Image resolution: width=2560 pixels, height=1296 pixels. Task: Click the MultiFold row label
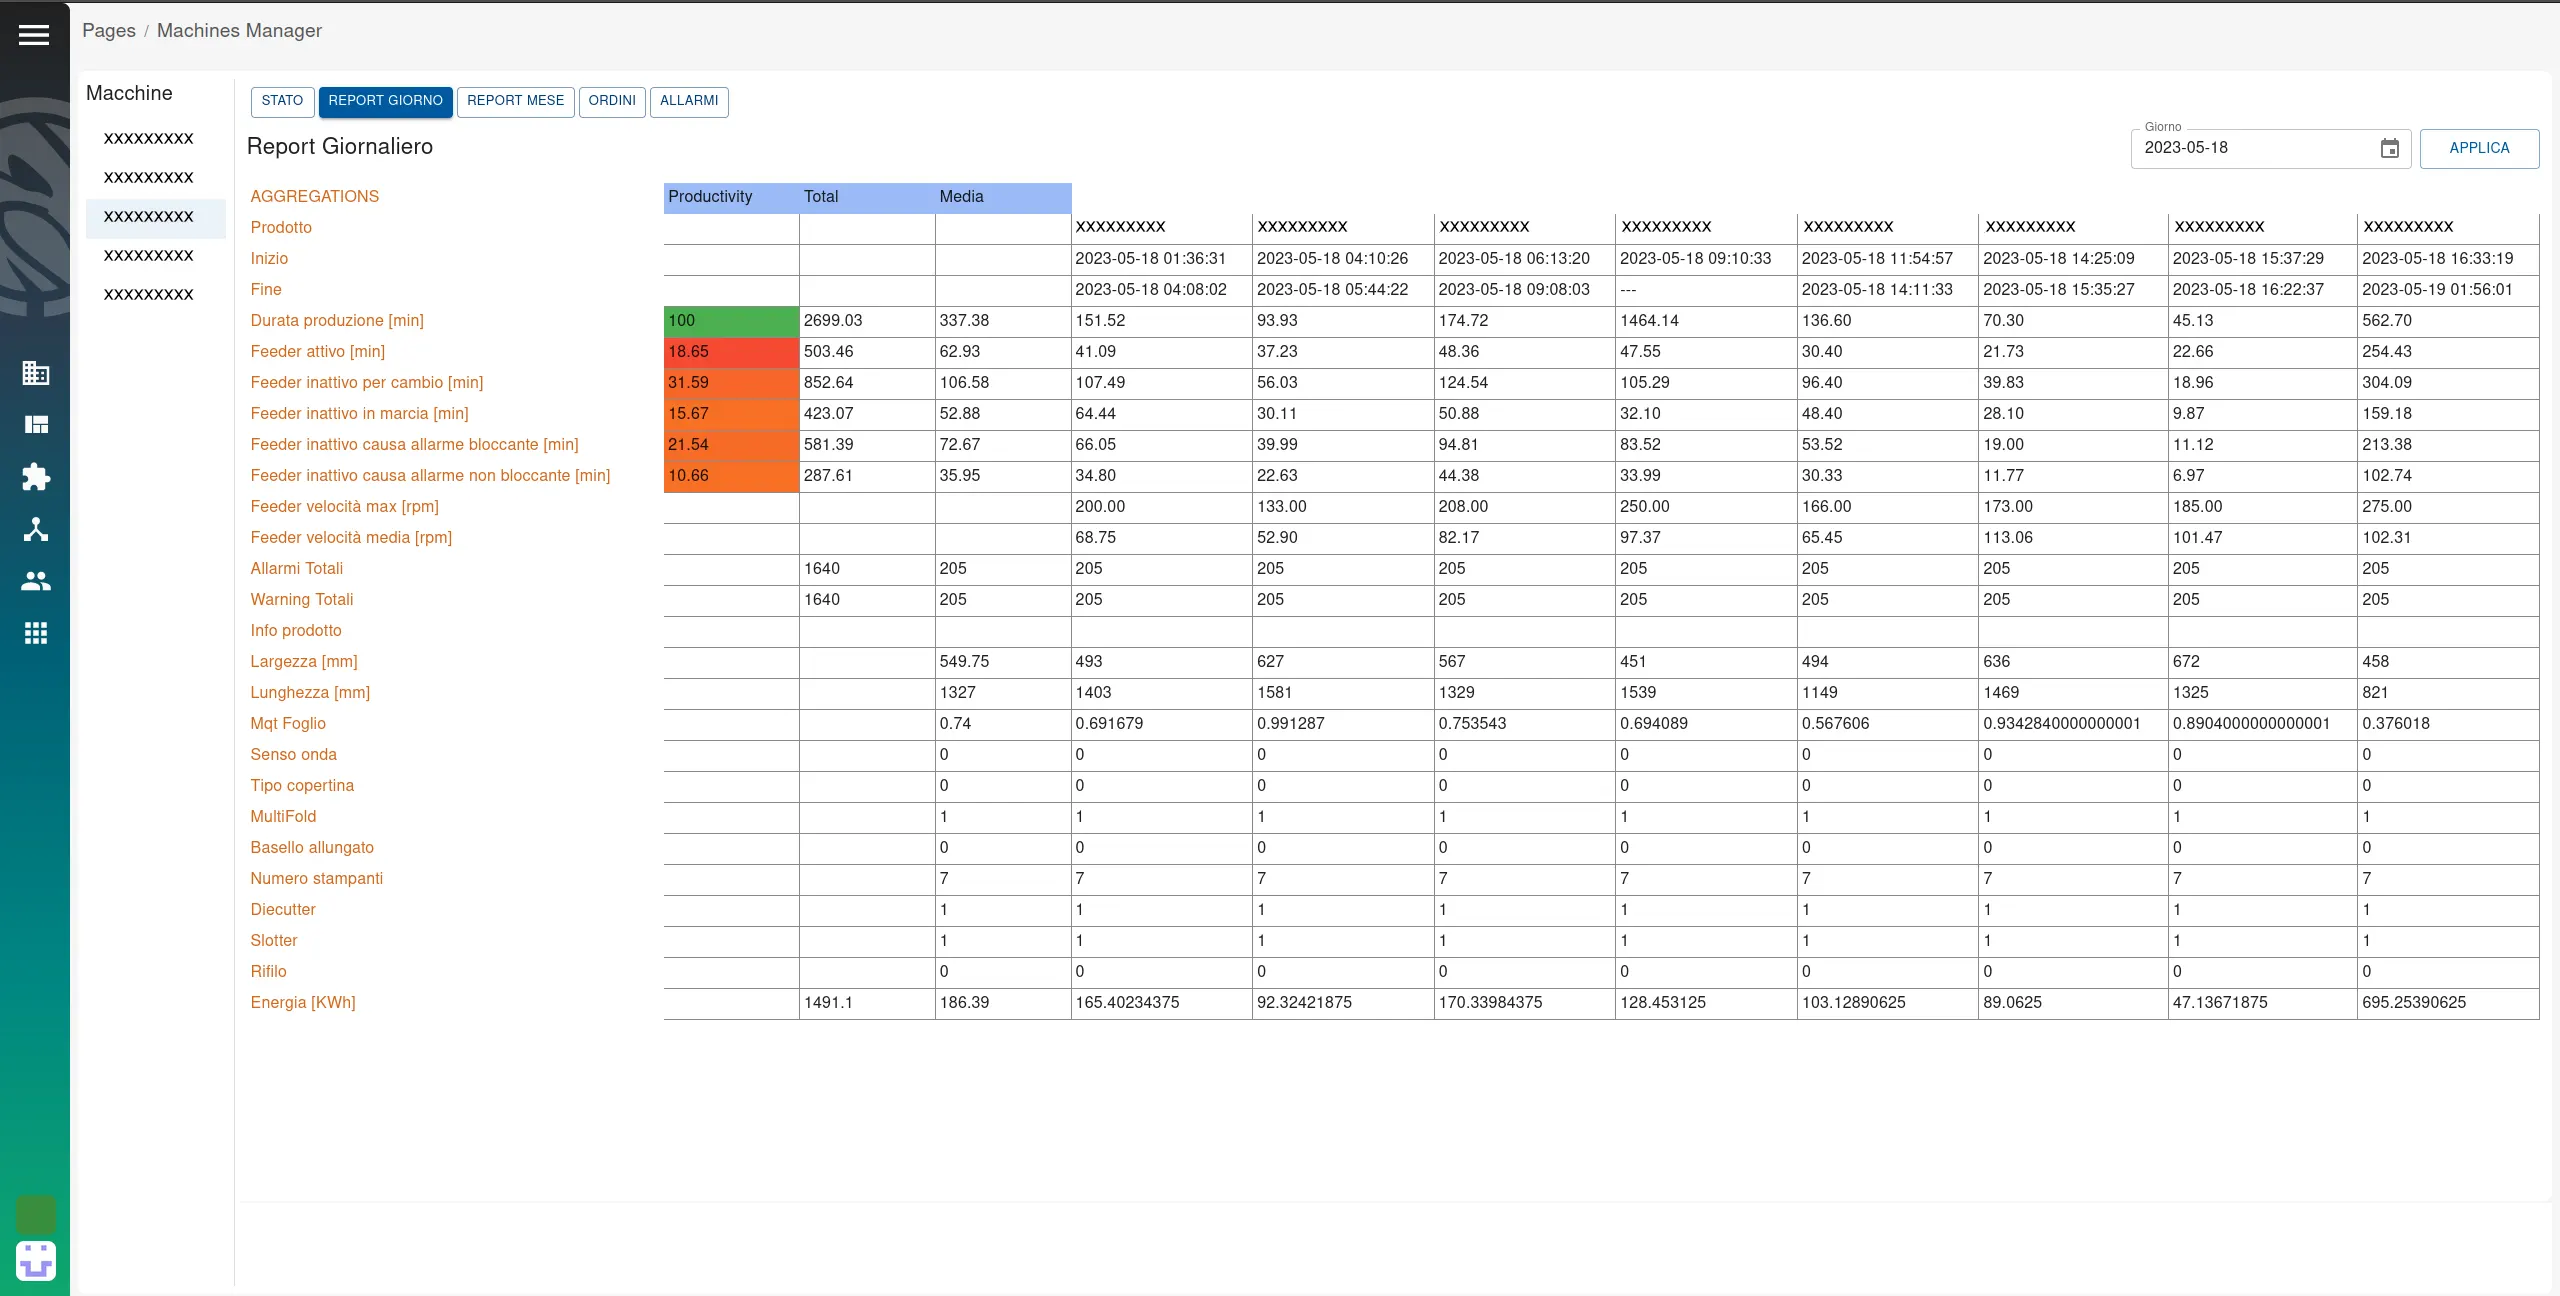click(x=283, y=817)
